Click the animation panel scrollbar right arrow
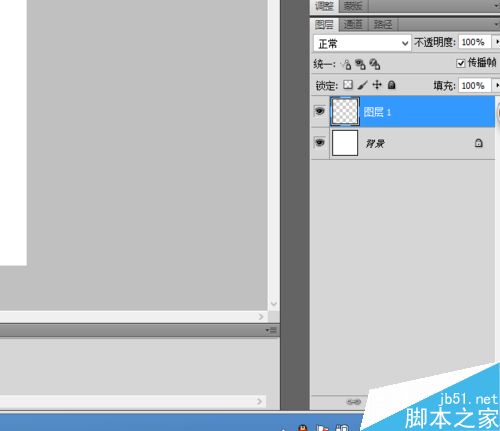Viewport: 500px width, 431px height. tap(260, 401)
